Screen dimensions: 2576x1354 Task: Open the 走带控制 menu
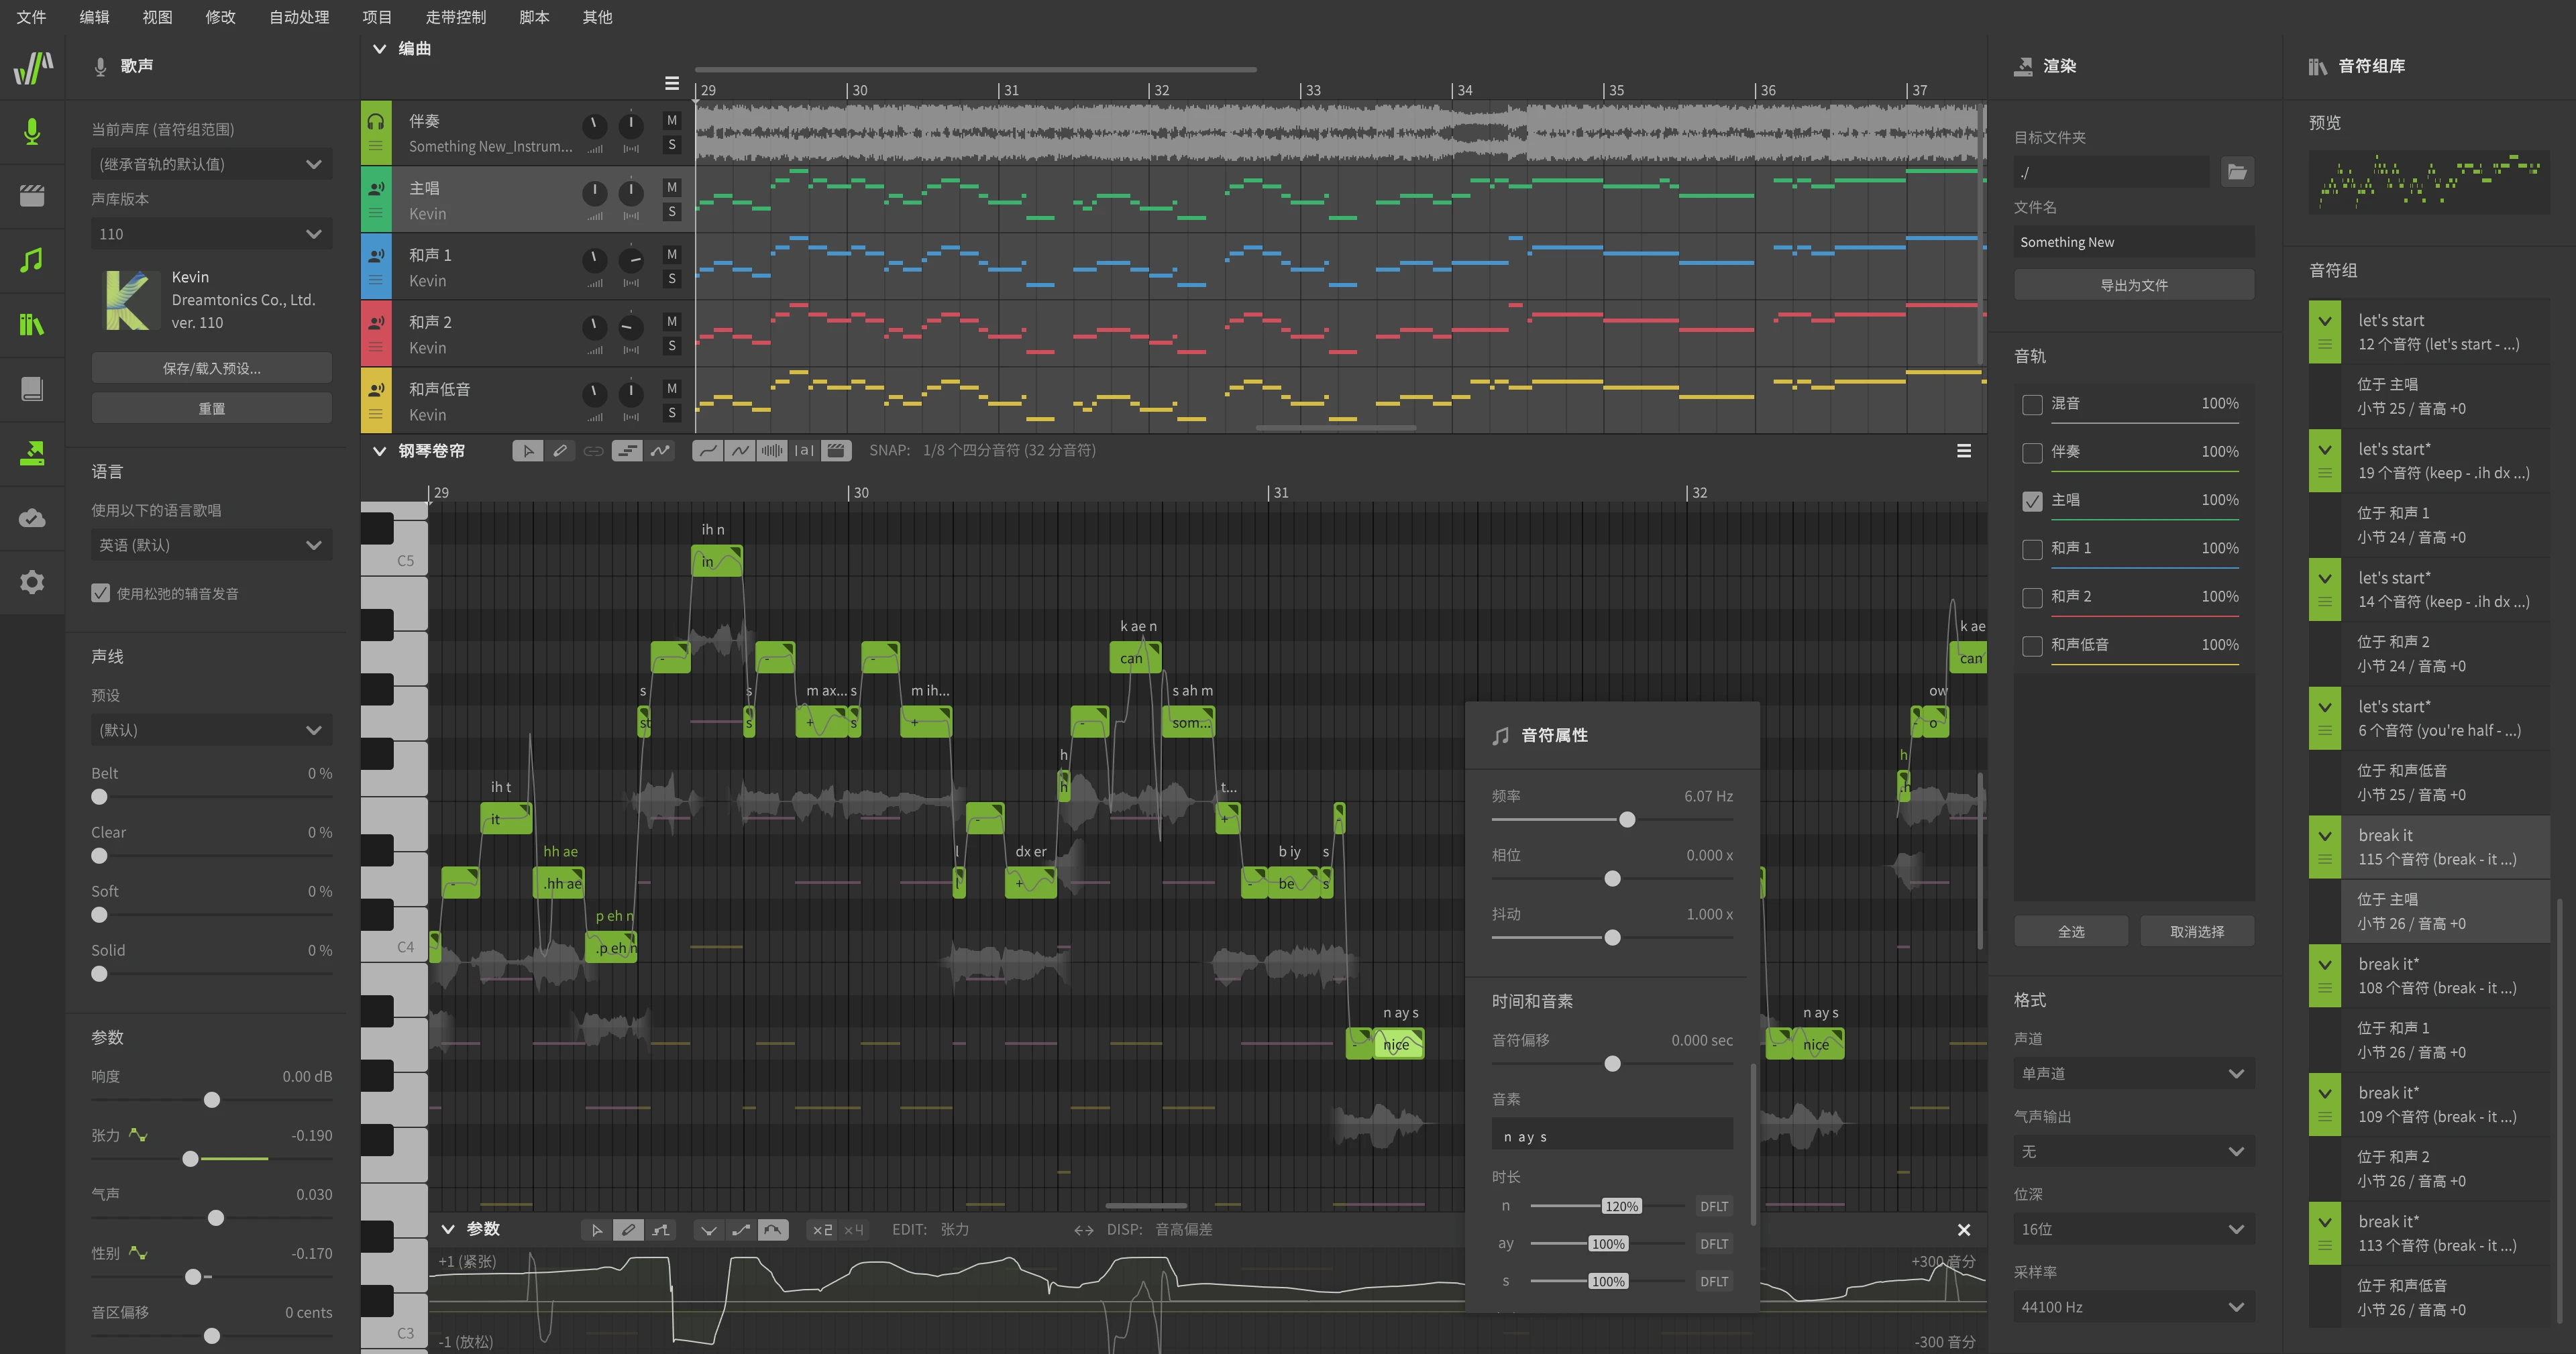pyautogui.click(x=455, y=17)
